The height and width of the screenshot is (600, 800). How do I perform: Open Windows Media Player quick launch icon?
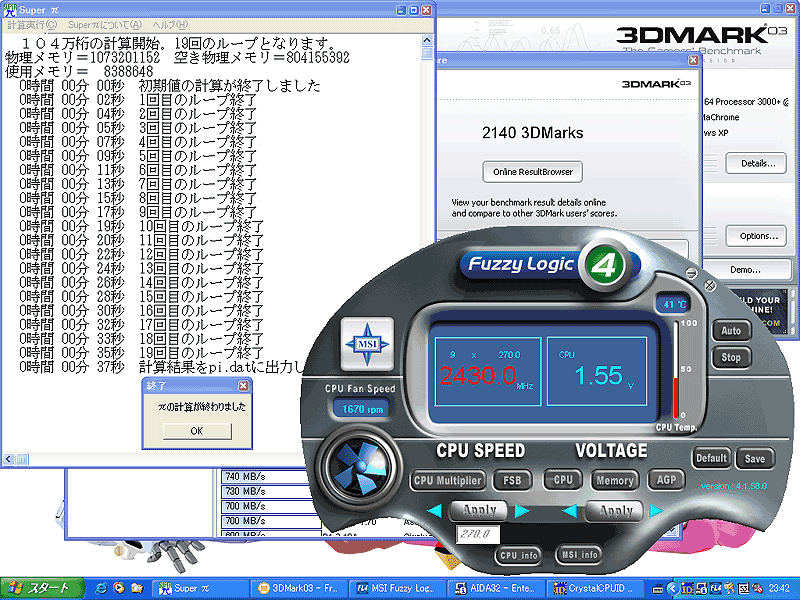(x=118, y=588)
